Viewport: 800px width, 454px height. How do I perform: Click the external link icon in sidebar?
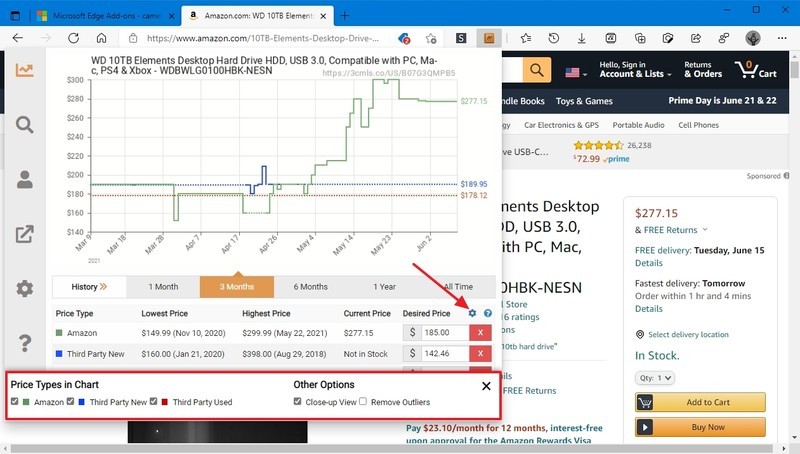click(24, 234)
